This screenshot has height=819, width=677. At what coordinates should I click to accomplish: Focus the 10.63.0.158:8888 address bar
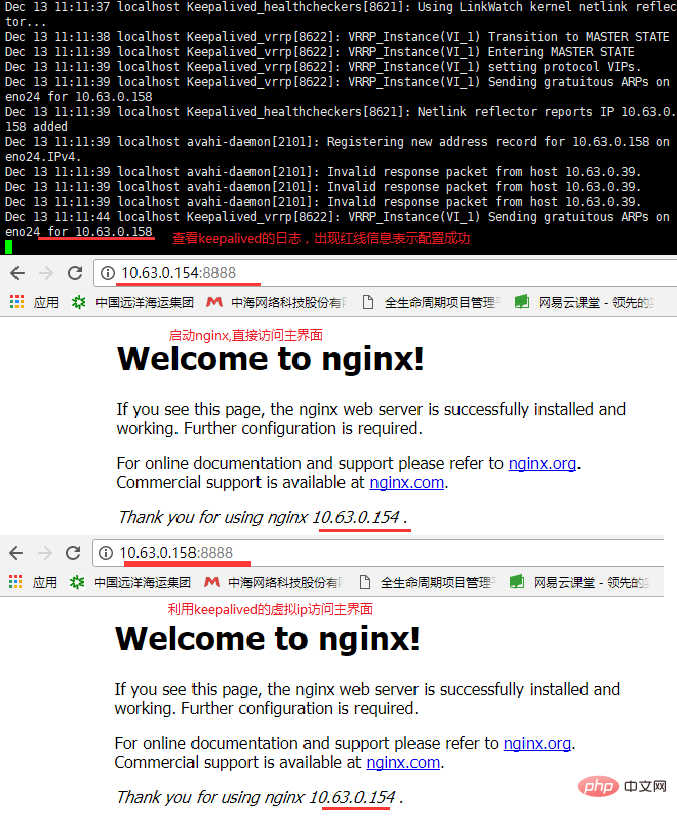[378, 553]
